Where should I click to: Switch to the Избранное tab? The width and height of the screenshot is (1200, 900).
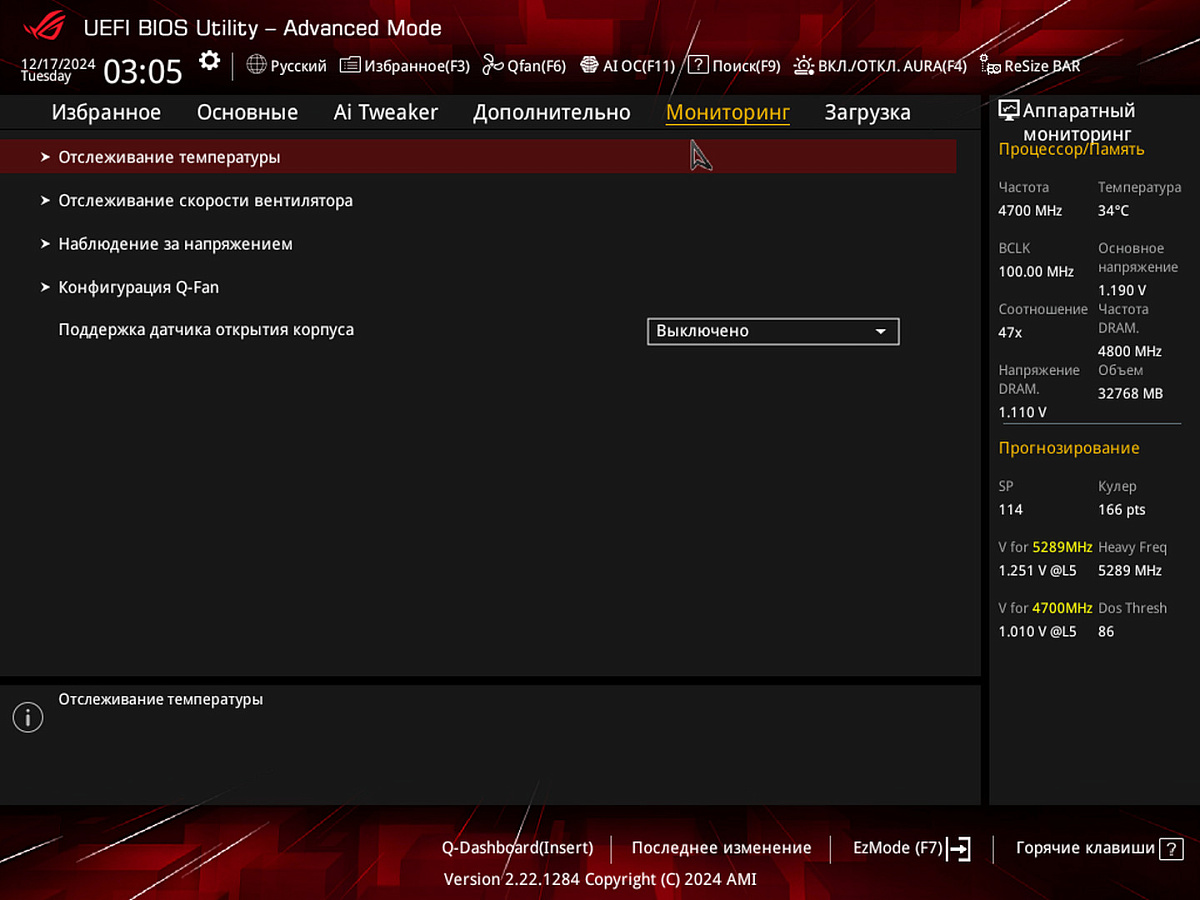point(106,113)
